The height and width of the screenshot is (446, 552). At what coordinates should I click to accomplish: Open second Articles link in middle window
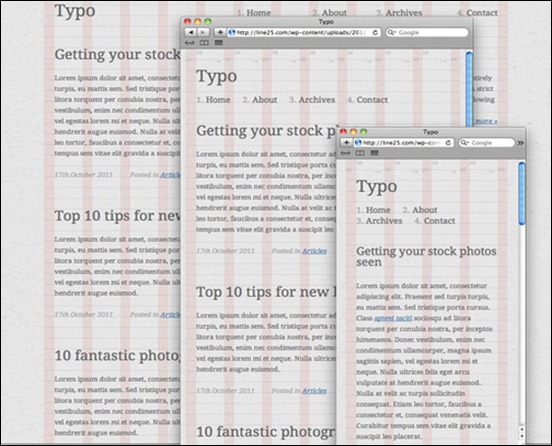point(314,391)
